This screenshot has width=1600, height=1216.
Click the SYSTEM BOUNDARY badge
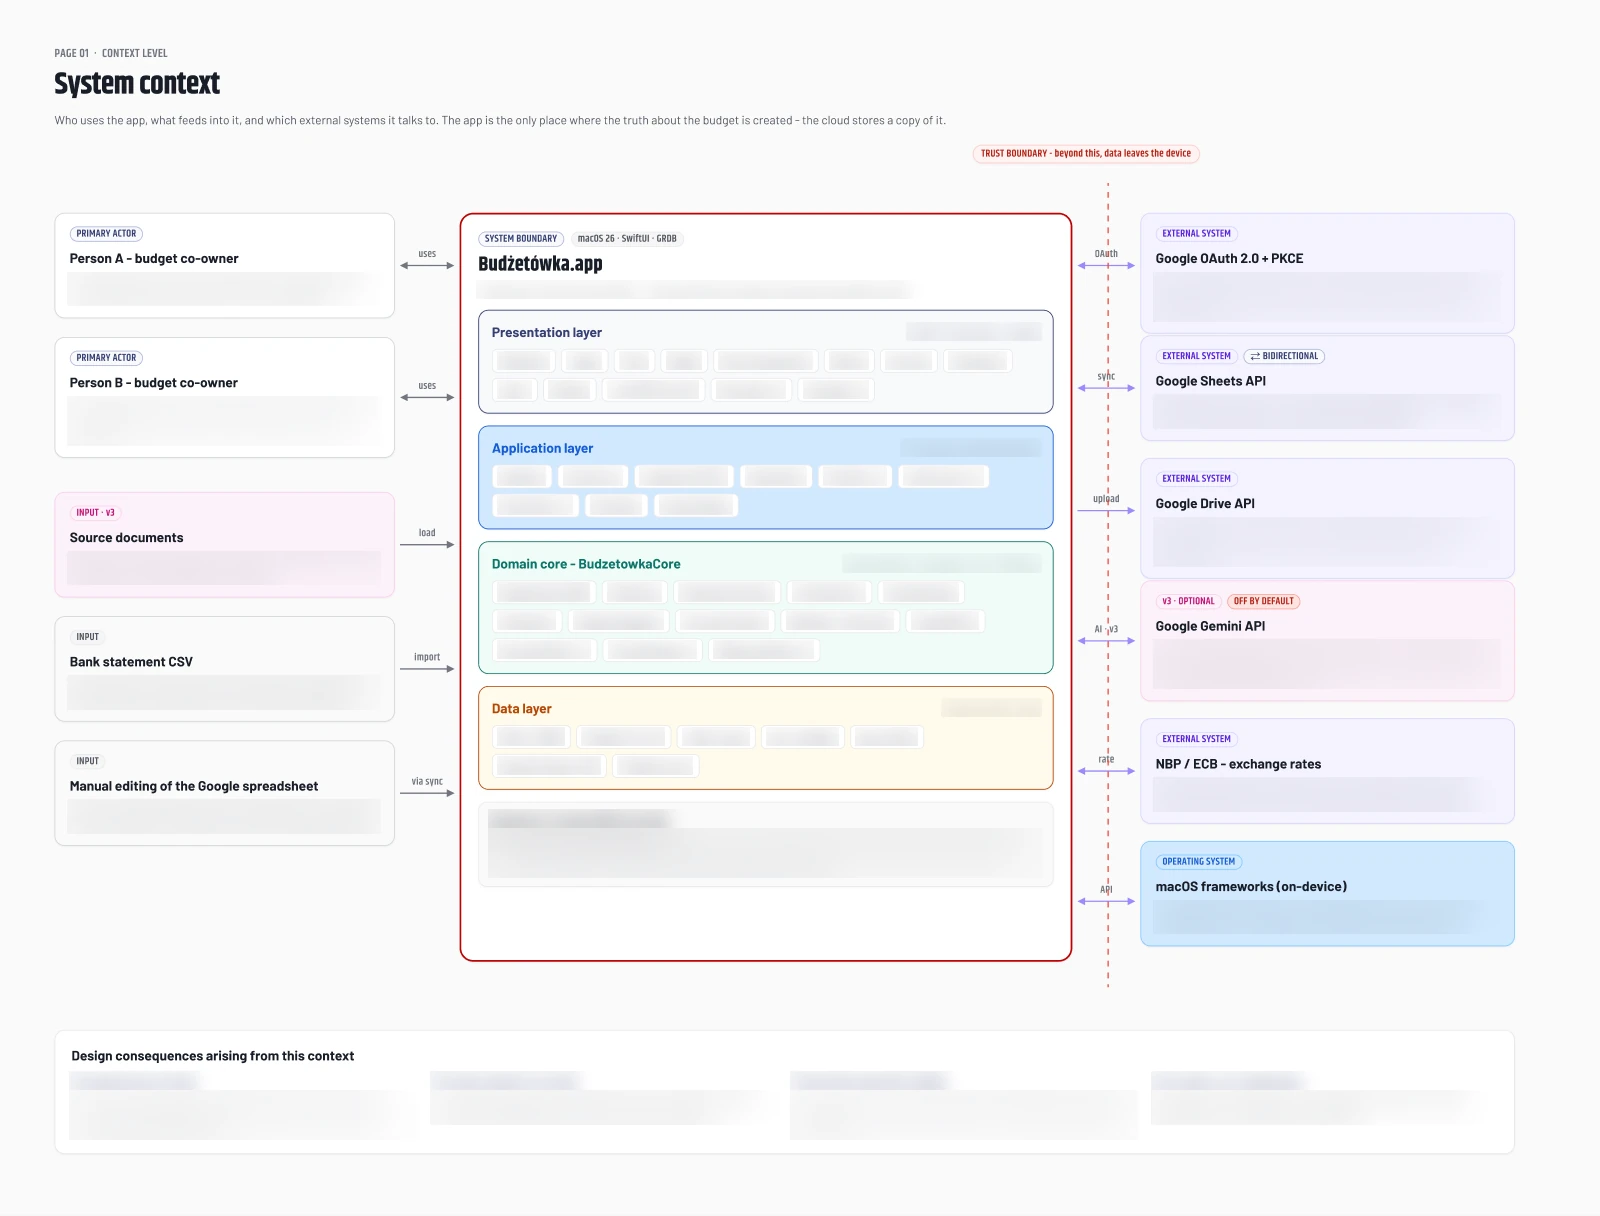(521, 239)
